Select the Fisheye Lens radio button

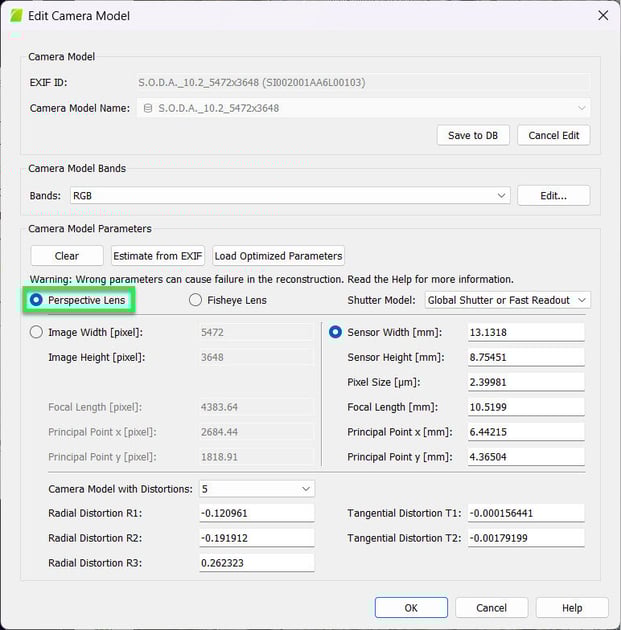click(x=196, y=300)
